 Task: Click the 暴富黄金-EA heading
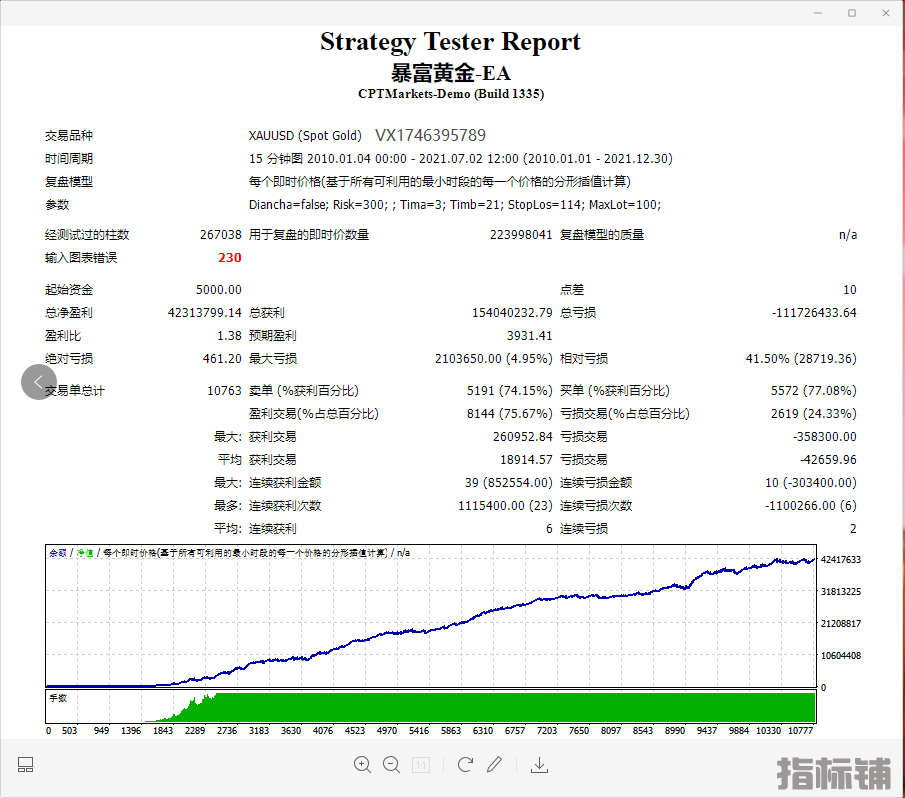click(x=450, y=73)
